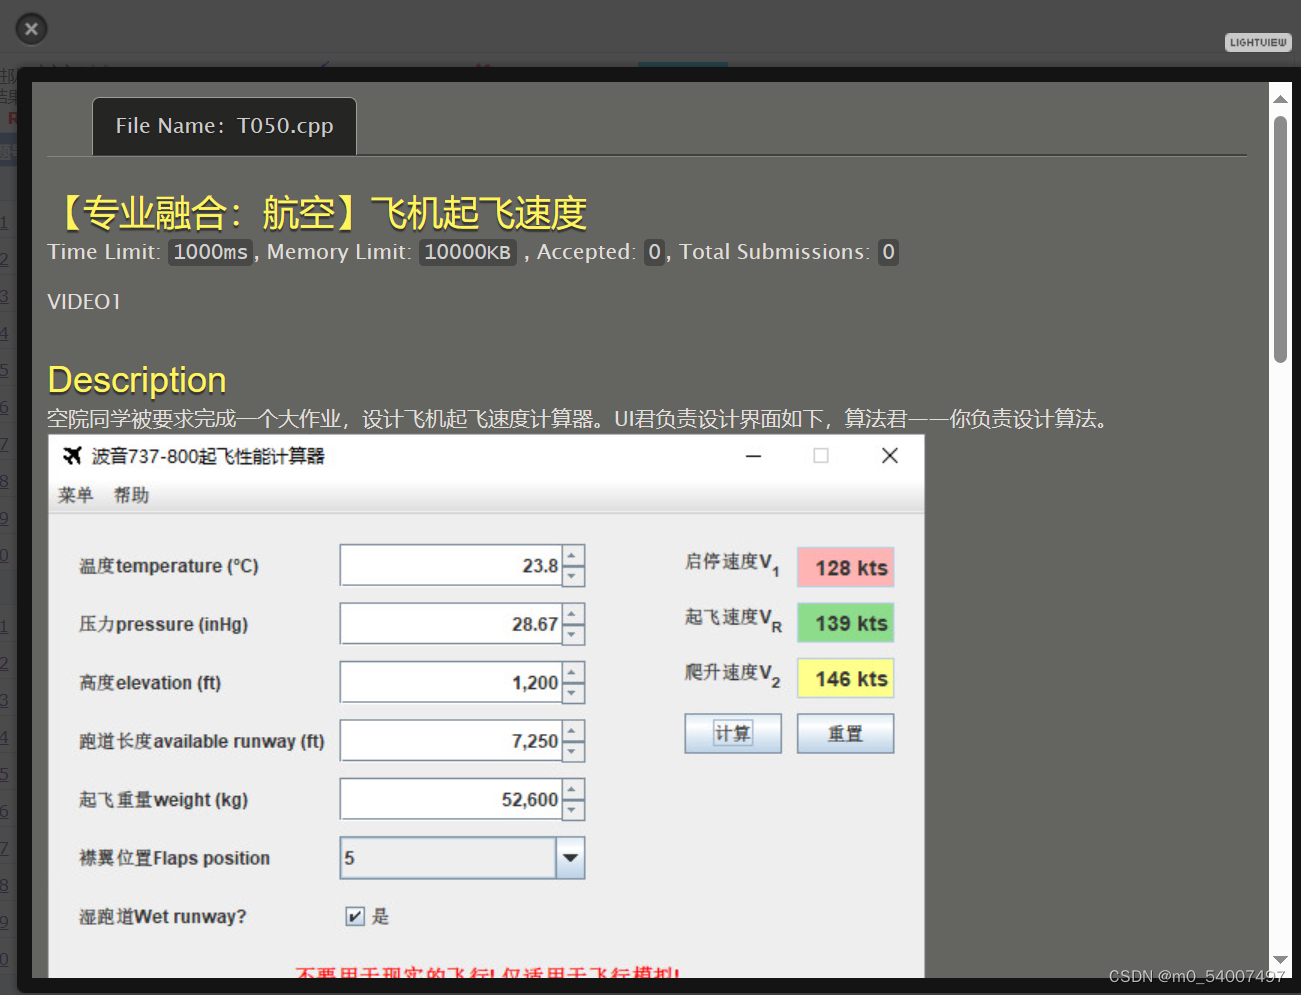The image size is (1301, 995).
Task: Click the 起飞速度VR label
Action: (x=733, y=620)
